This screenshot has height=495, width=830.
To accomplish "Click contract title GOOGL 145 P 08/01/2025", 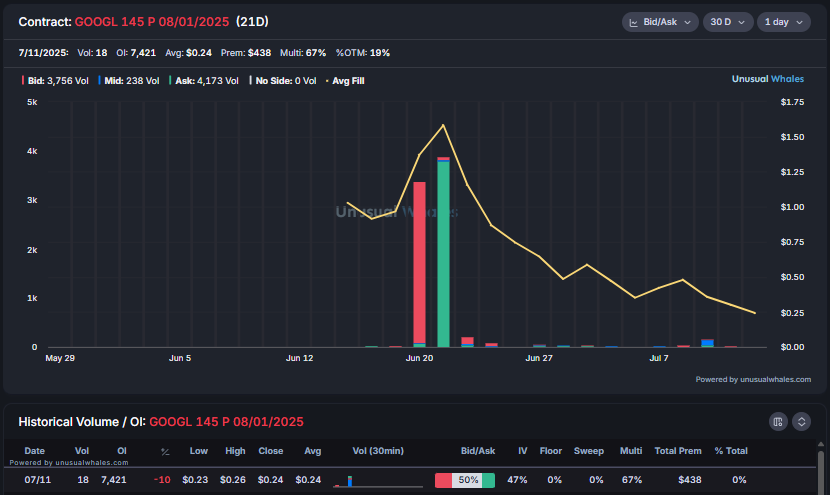I will (x=152, y=22).
